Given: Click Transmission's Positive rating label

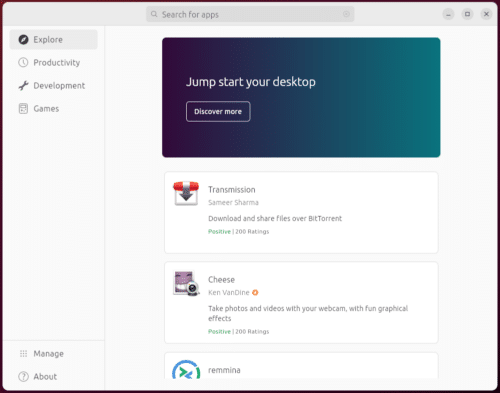Looking at the screenshot, I should (219, 232).
